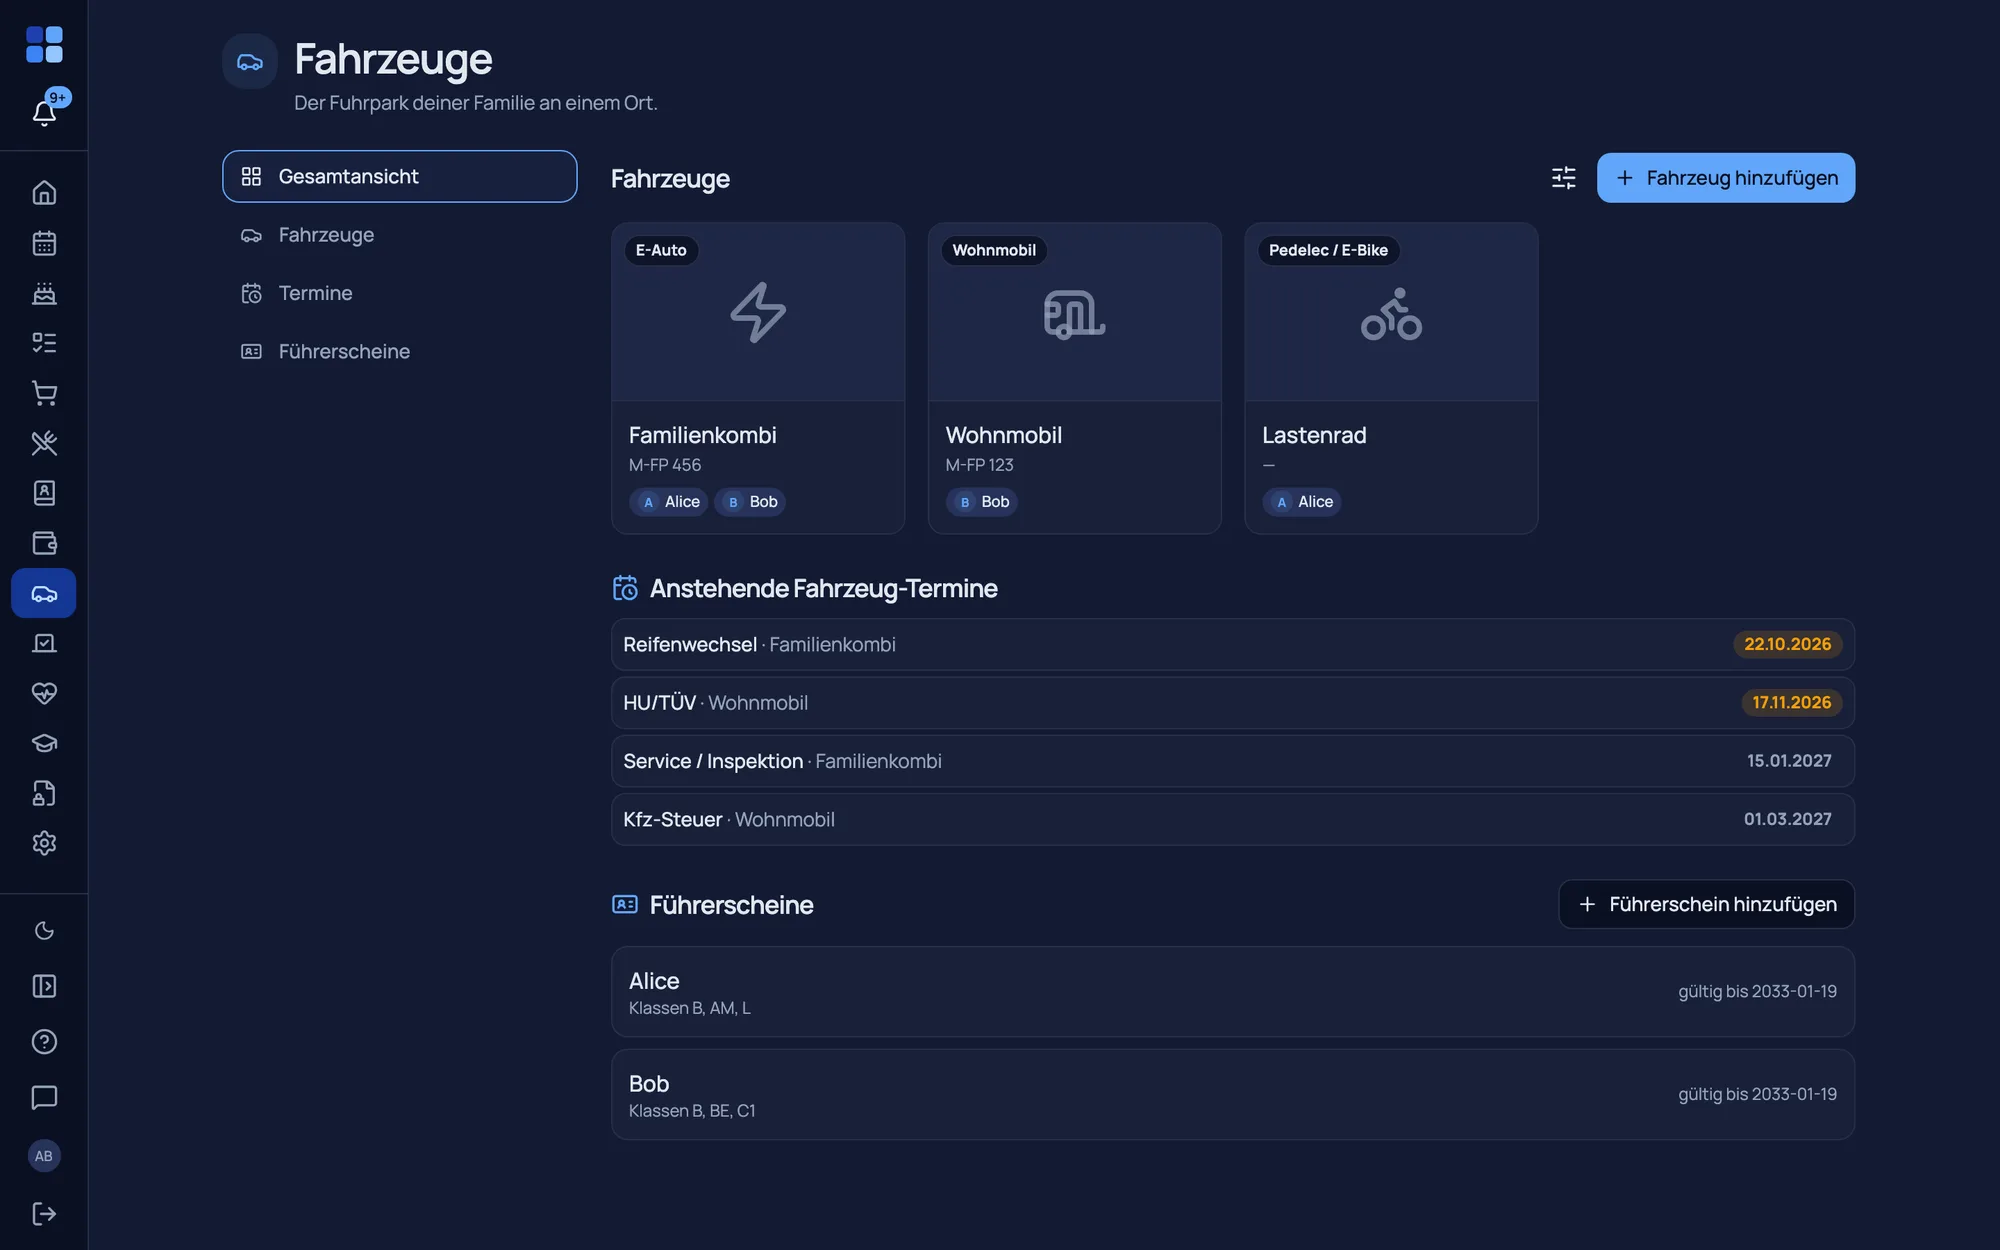
Task: Open wallet icon in sidebar
Action: coord(44,543)
